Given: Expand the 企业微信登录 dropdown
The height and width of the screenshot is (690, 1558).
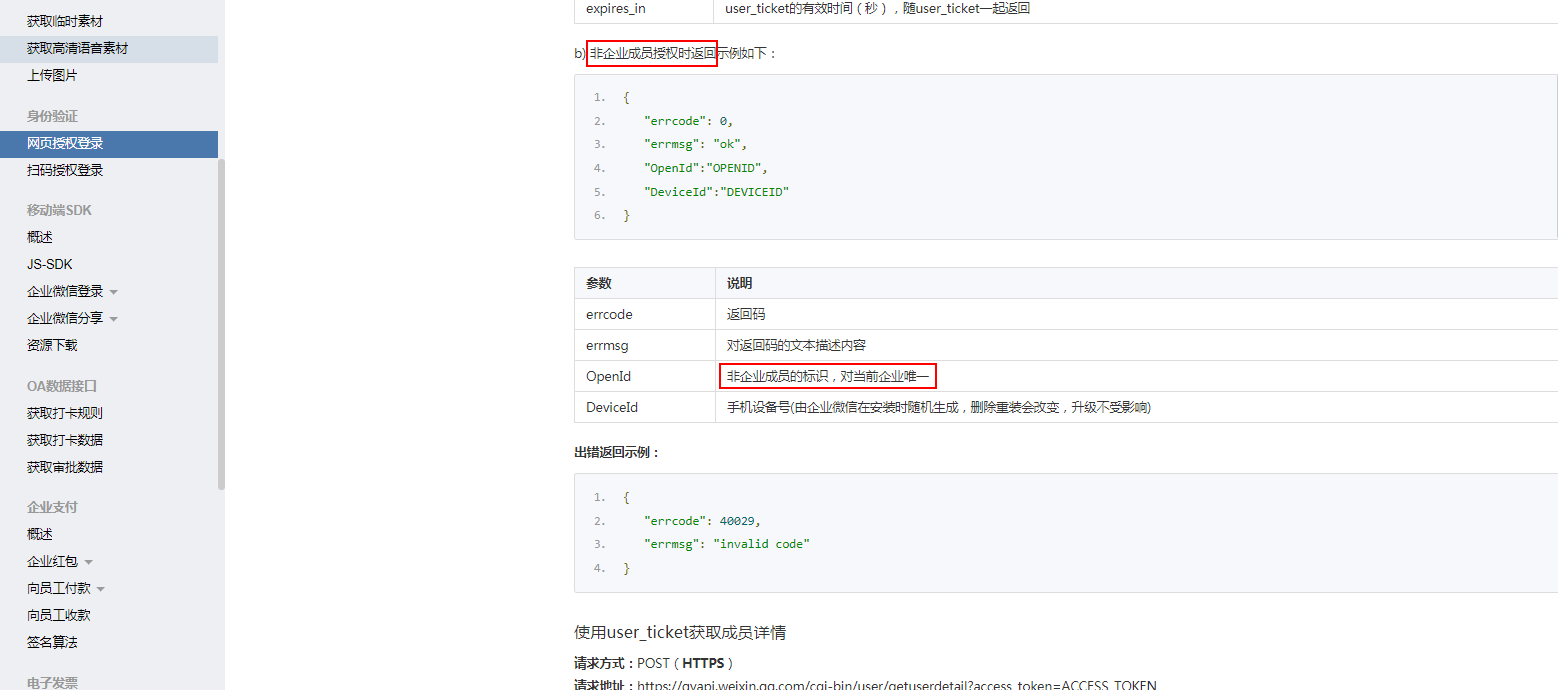Looking at the screenshot, I should click(x=66, y=290).
